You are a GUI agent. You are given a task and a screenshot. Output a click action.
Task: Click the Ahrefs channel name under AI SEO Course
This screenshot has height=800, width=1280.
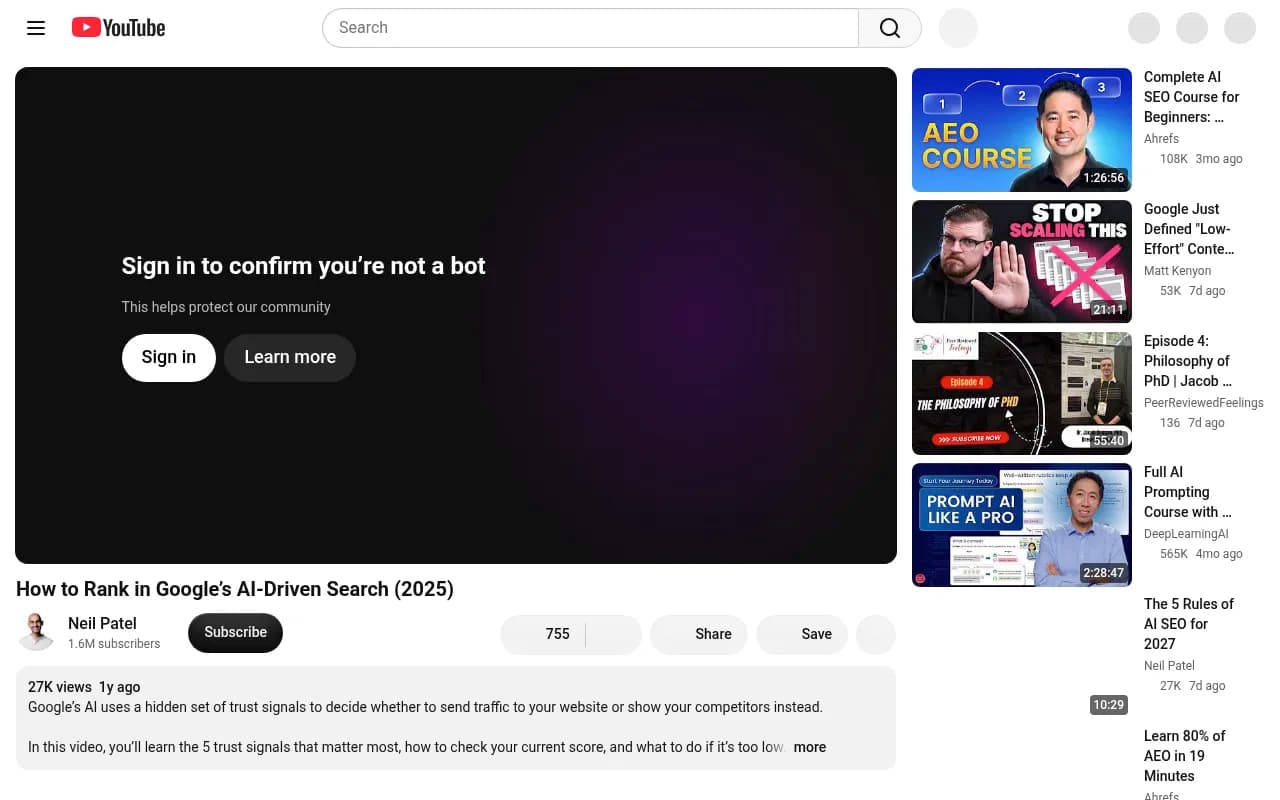pos(1161,139)
